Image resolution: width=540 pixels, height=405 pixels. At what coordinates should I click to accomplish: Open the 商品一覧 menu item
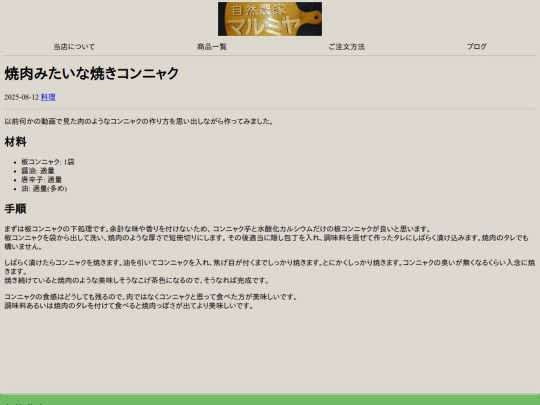pyautogui.click(x=212, y=46)
